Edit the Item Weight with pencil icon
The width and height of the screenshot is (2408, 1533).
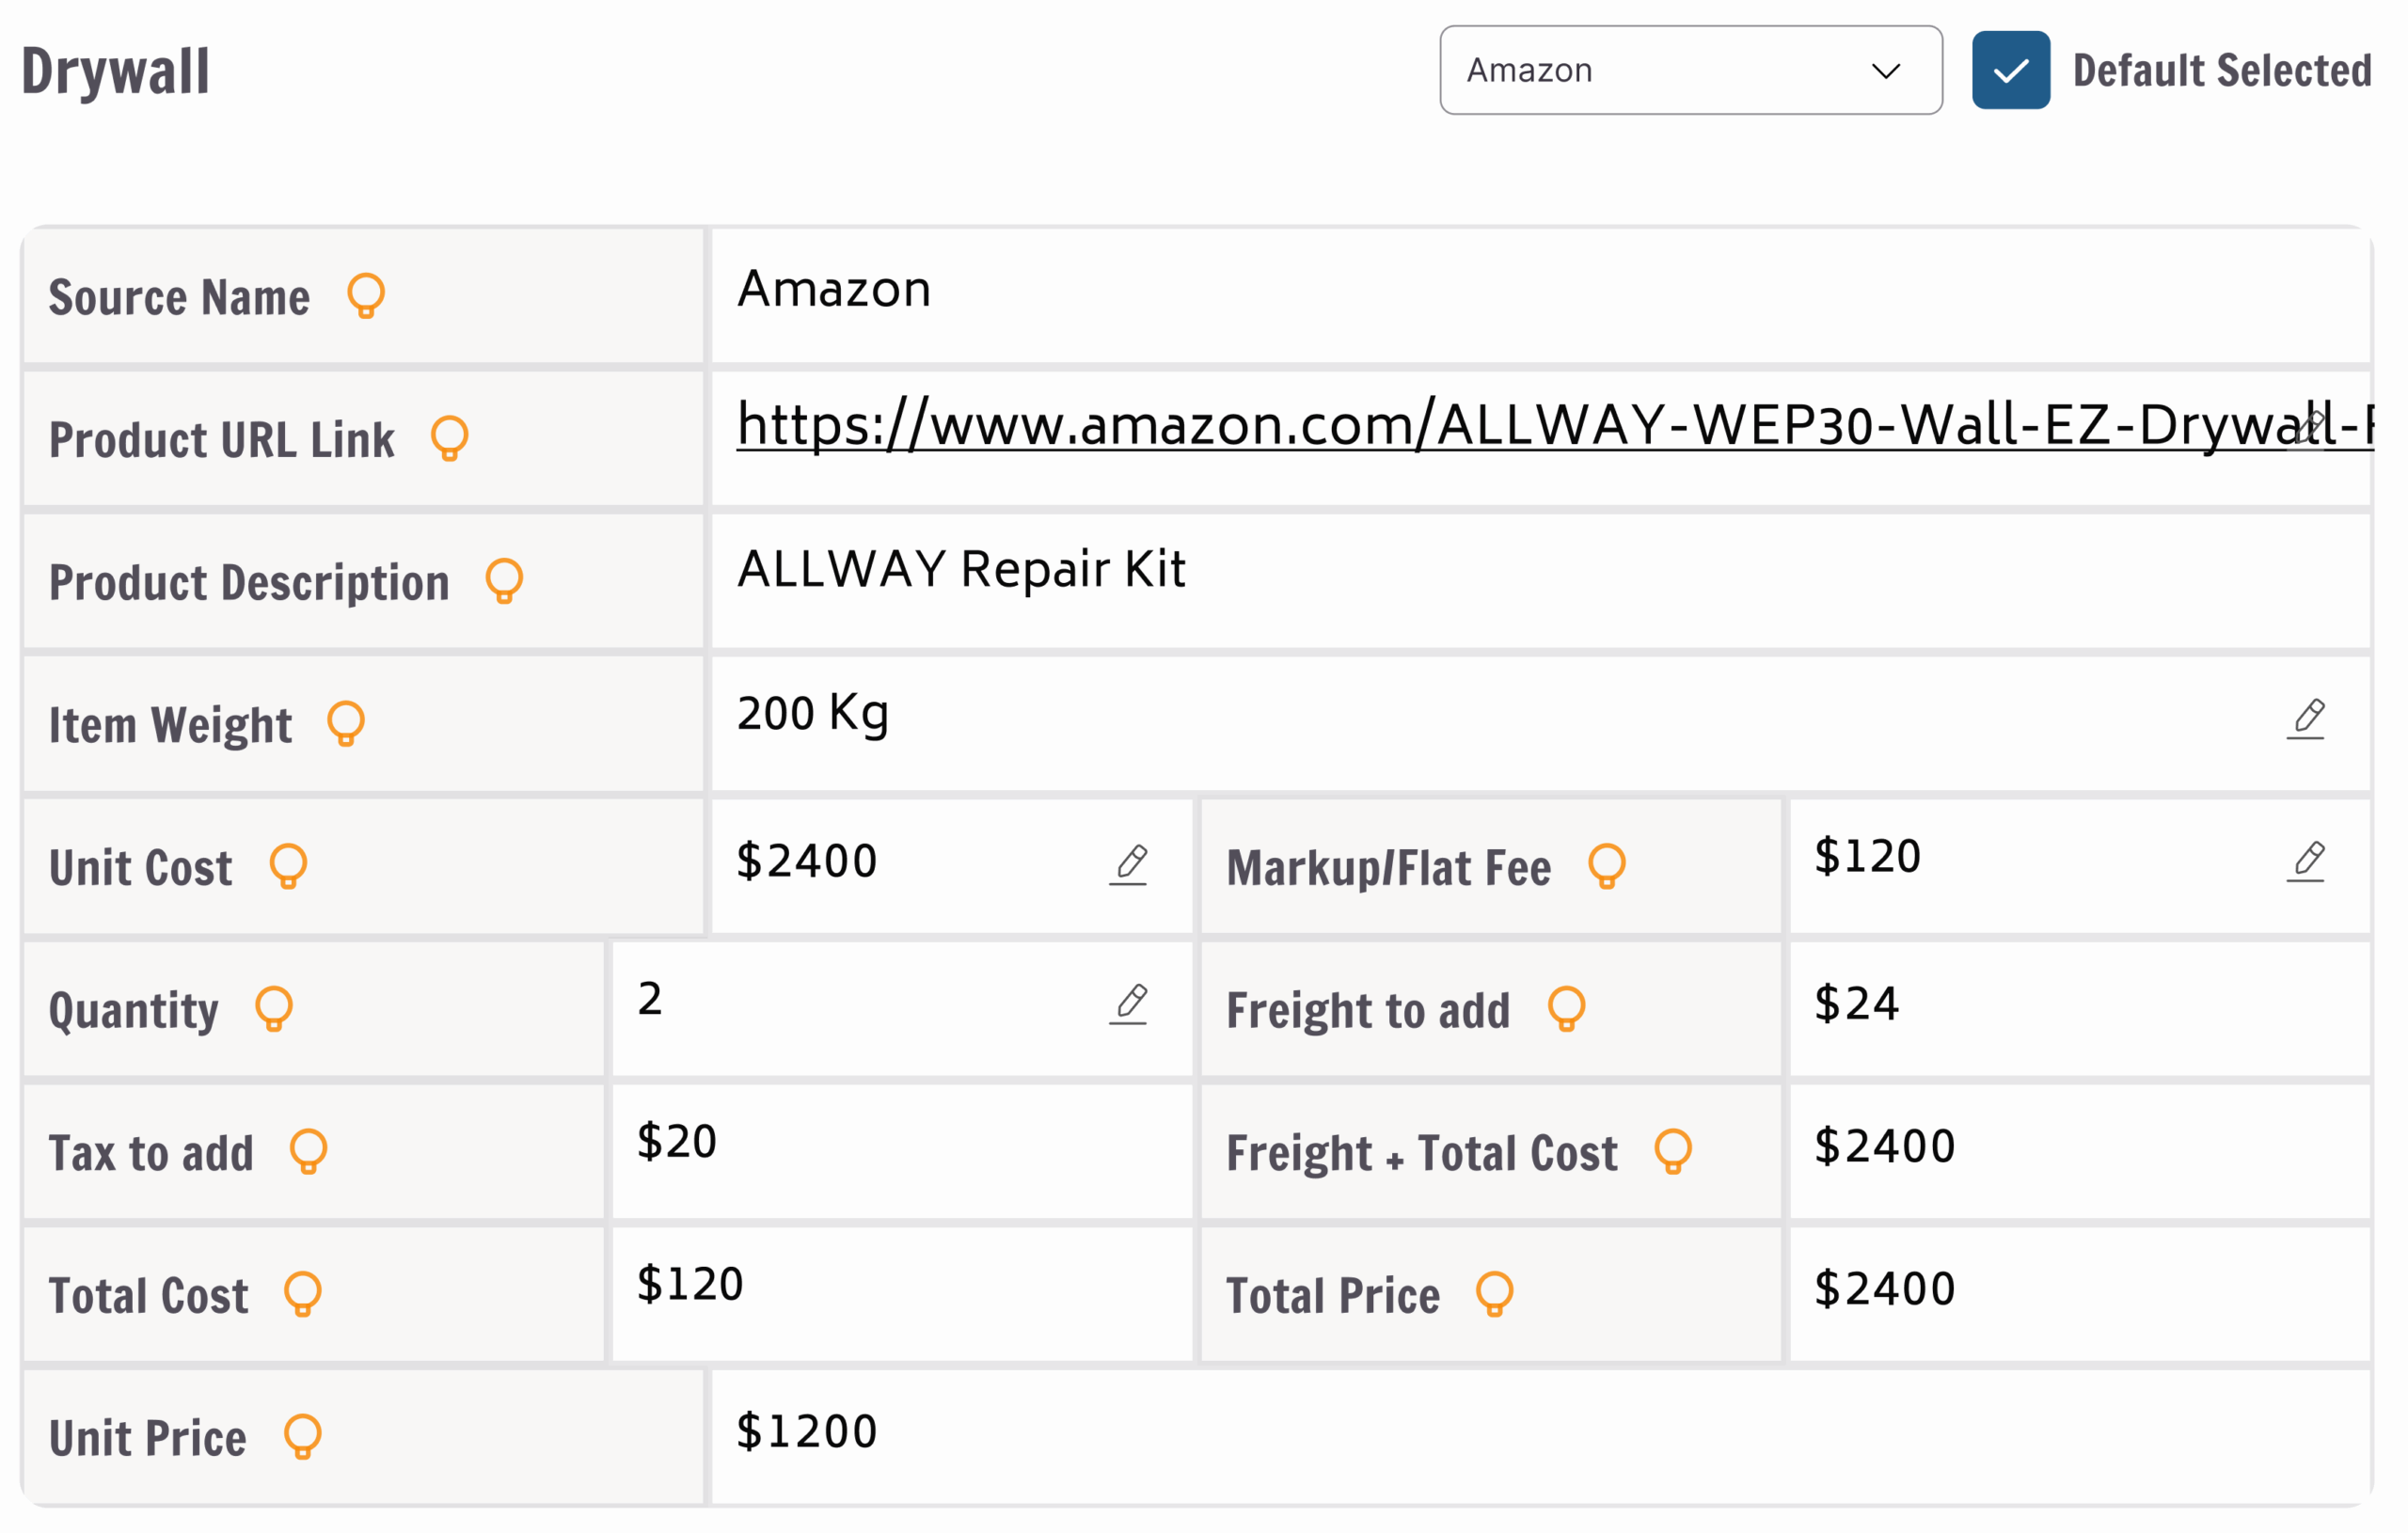(x=2306, y=719)
